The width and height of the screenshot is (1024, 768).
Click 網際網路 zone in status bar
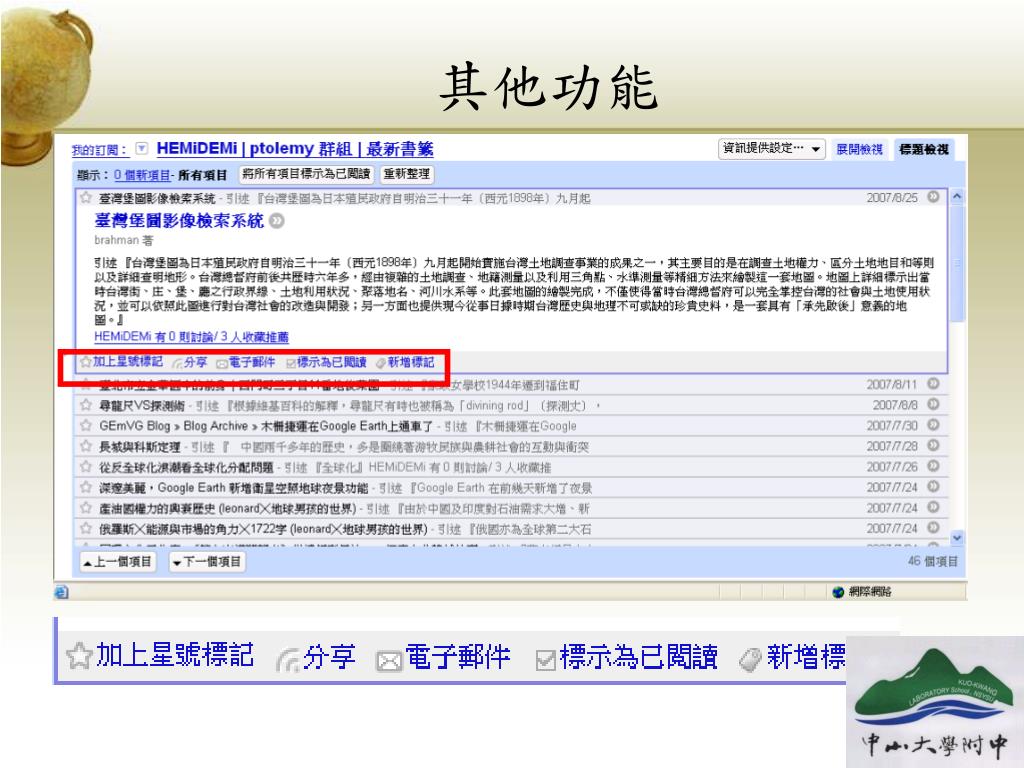pyautogui.click(x=862, y=592)
